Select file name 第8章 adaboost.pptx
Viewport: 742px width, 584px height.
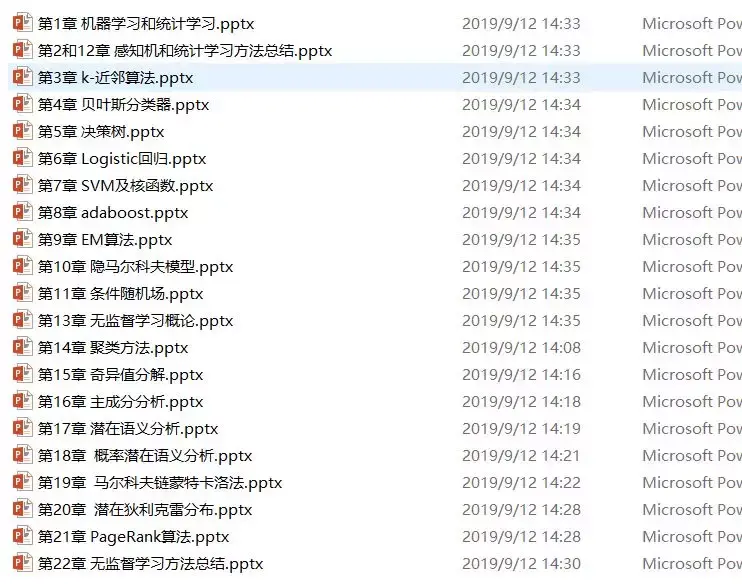[113, 212]
